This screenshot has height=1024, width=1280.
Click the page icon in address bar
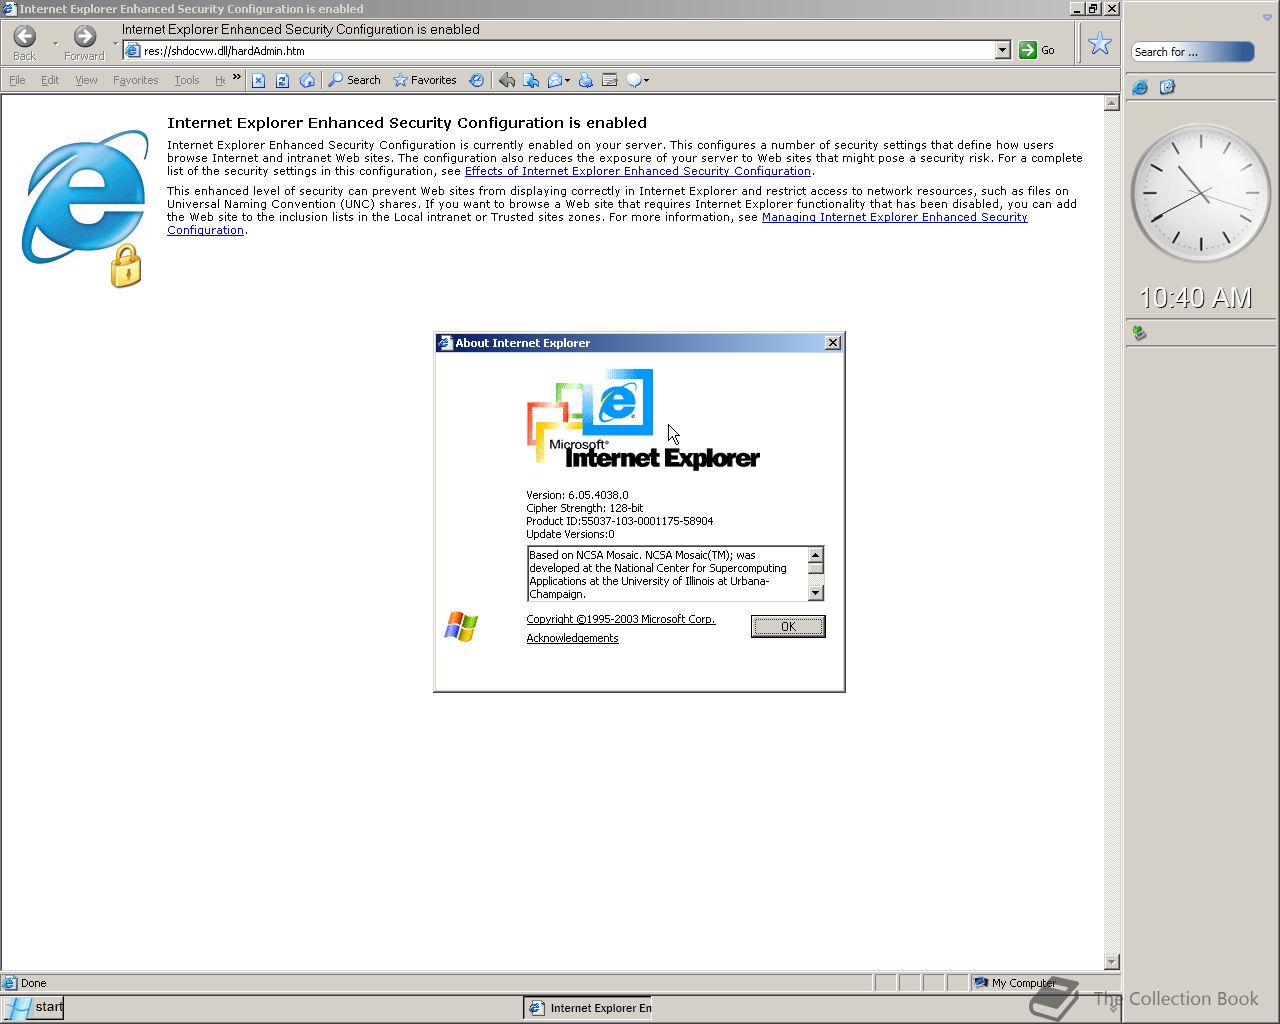point(132,51)
